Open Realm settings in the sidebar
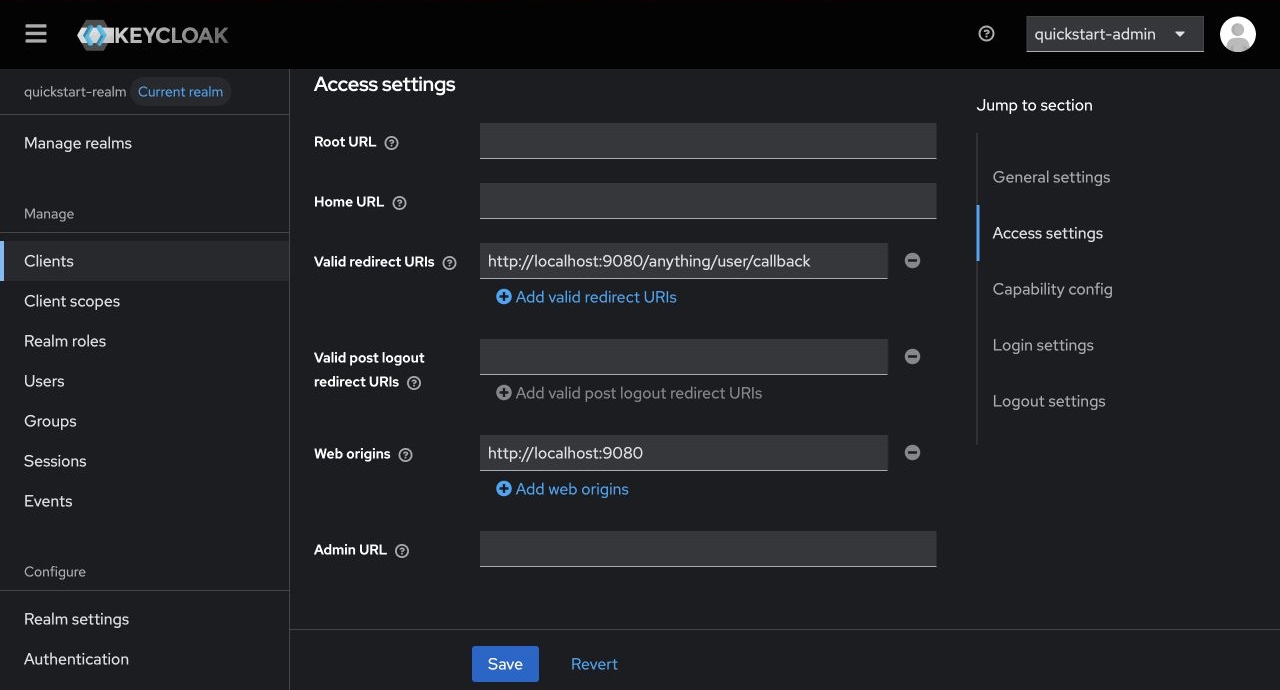This screenshot has width=1280, height=690. 144,619
